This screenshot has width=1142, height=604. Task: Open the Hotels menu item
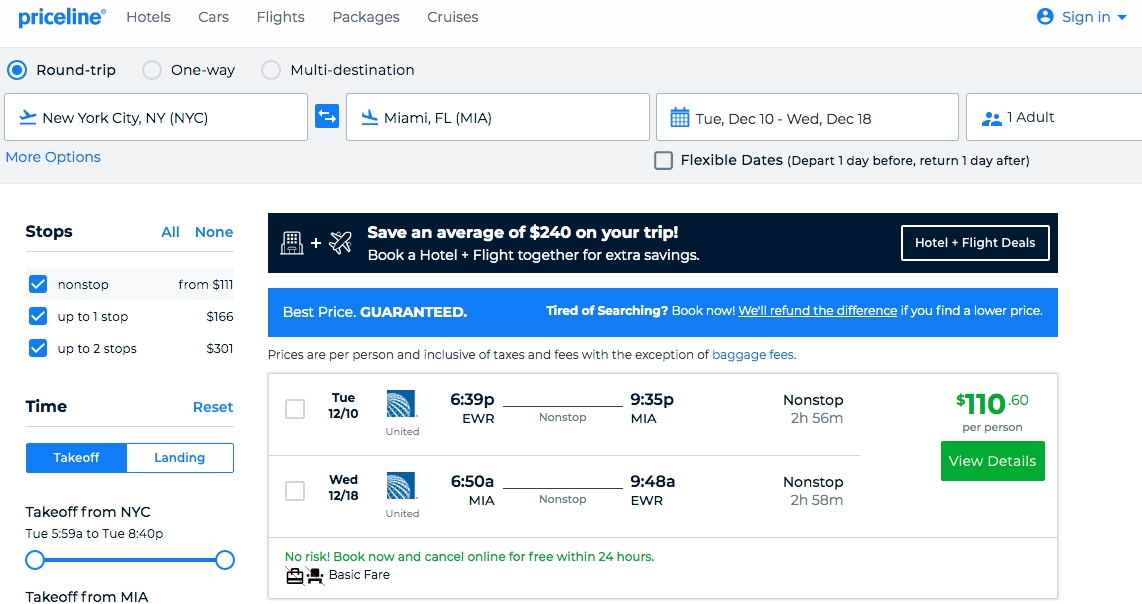[x=148, y=17]
